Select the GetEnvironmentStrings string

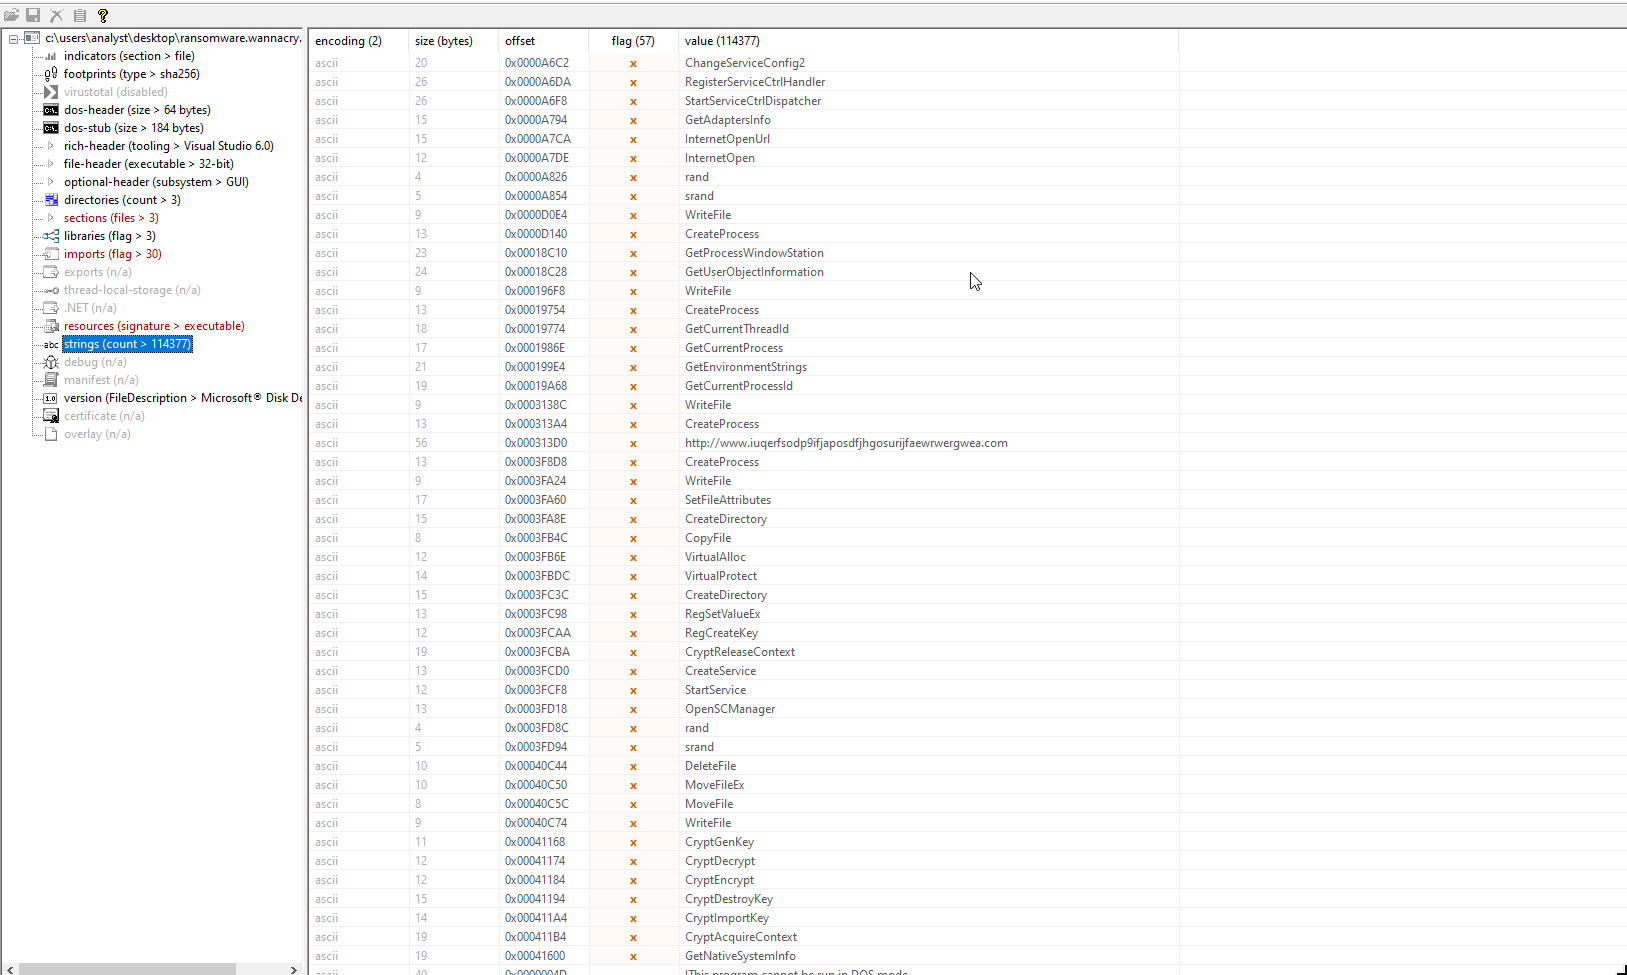pos(746,367)
